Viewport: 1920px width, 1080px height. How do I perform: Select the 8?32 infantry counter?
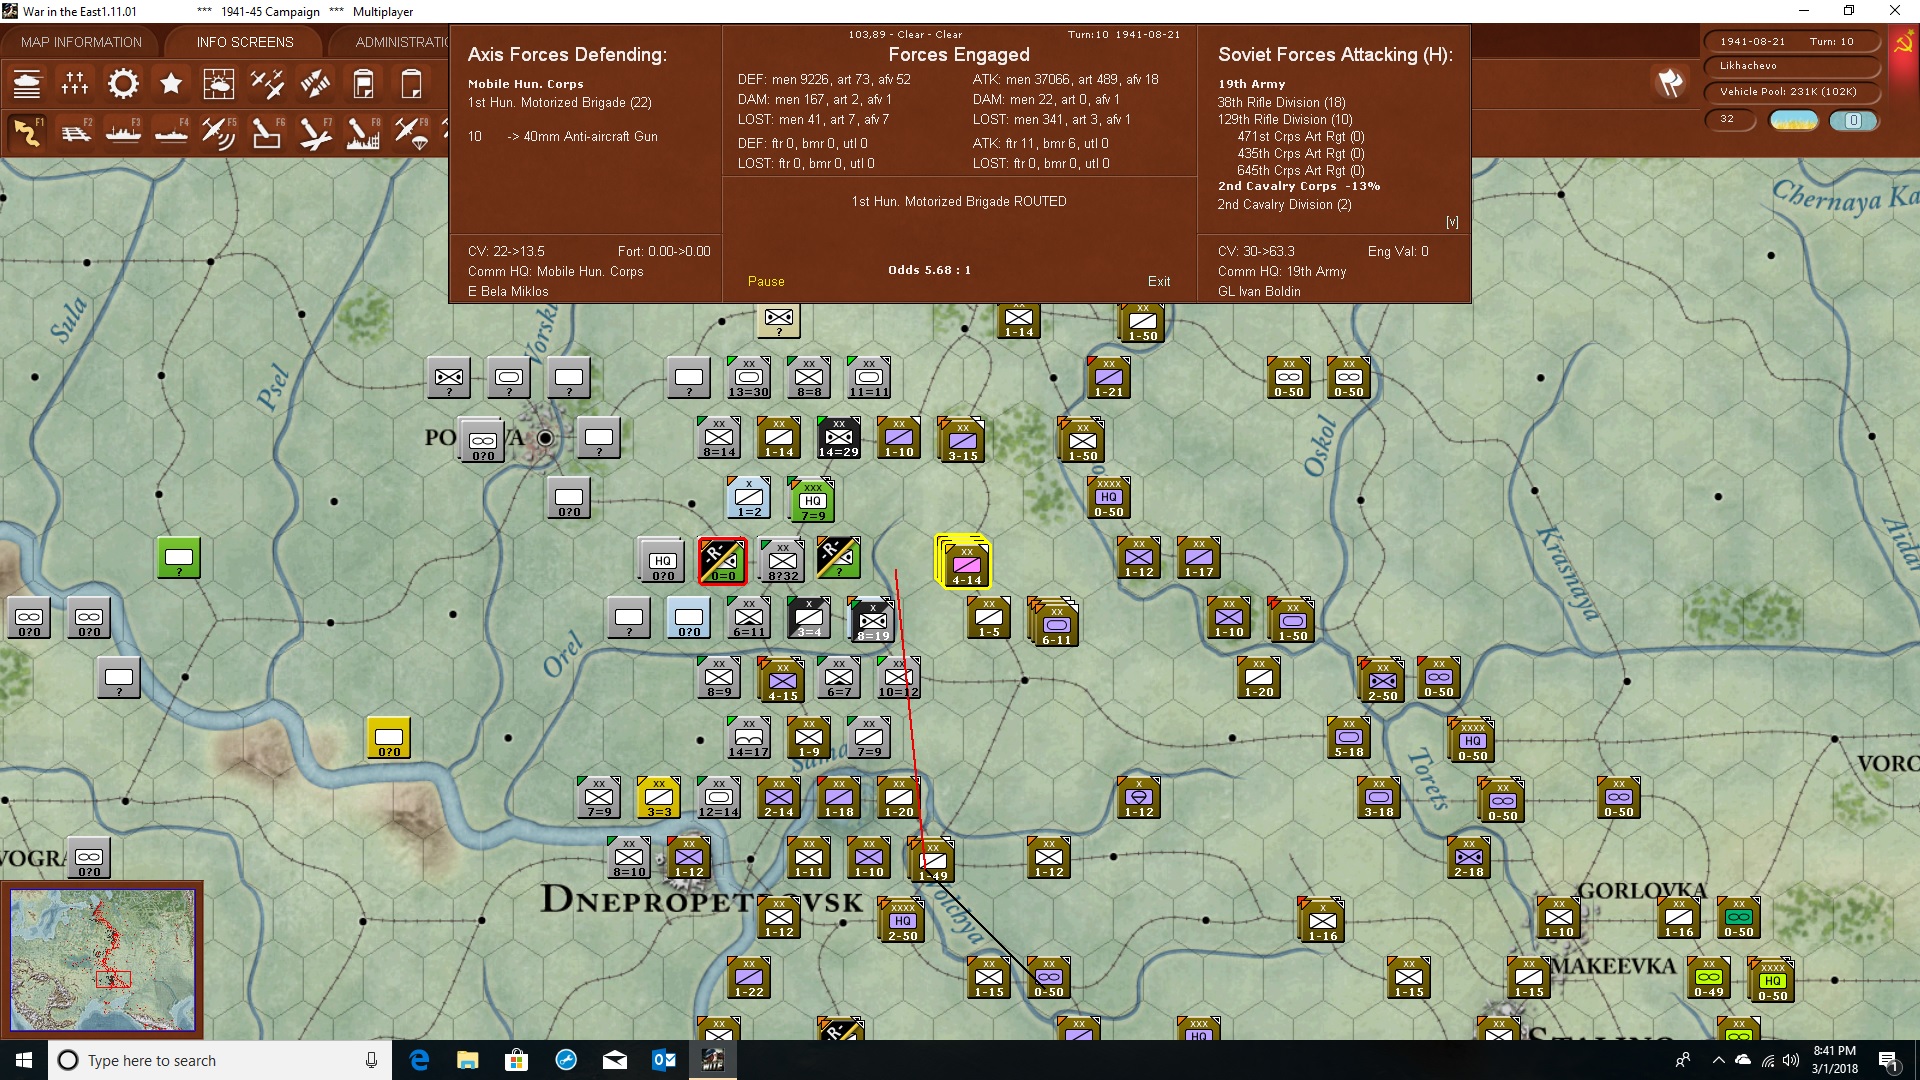pos(782,561)
